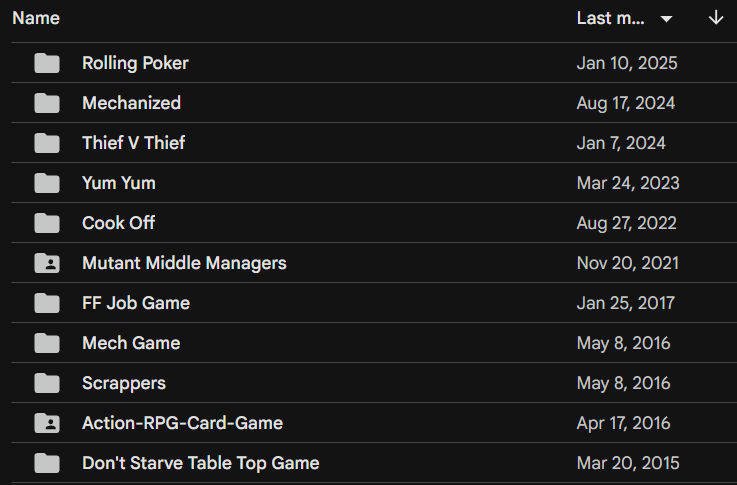Click the Cook Off folder icon

tap(47, 223)
